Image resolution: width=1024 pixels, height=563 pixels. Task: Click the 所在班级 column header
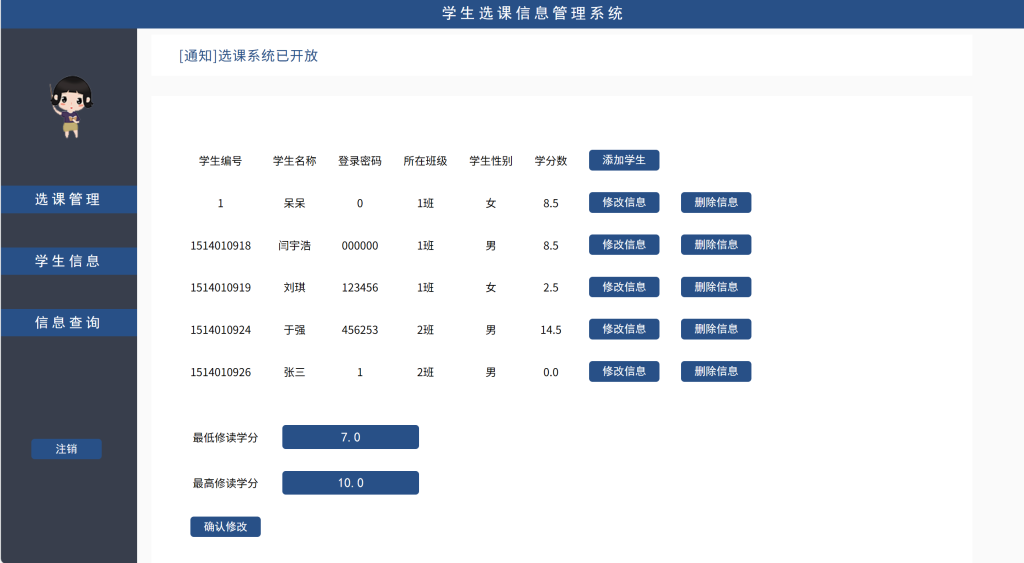(425, 161)
